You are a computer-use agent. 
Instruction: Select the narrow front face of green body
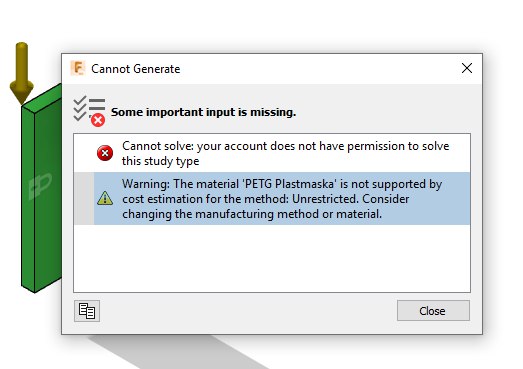28,199
